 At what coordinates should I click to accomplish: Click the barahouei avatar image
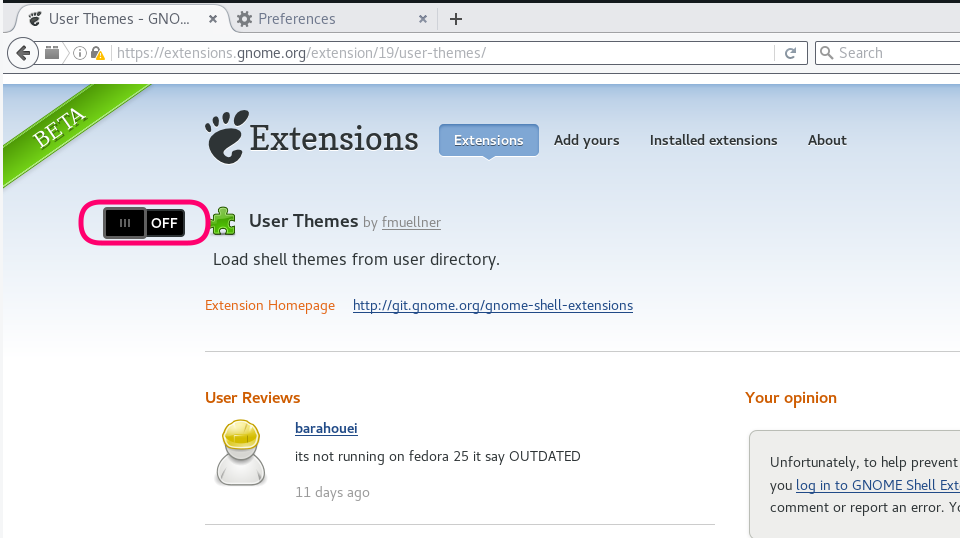[x=241, y=453]
